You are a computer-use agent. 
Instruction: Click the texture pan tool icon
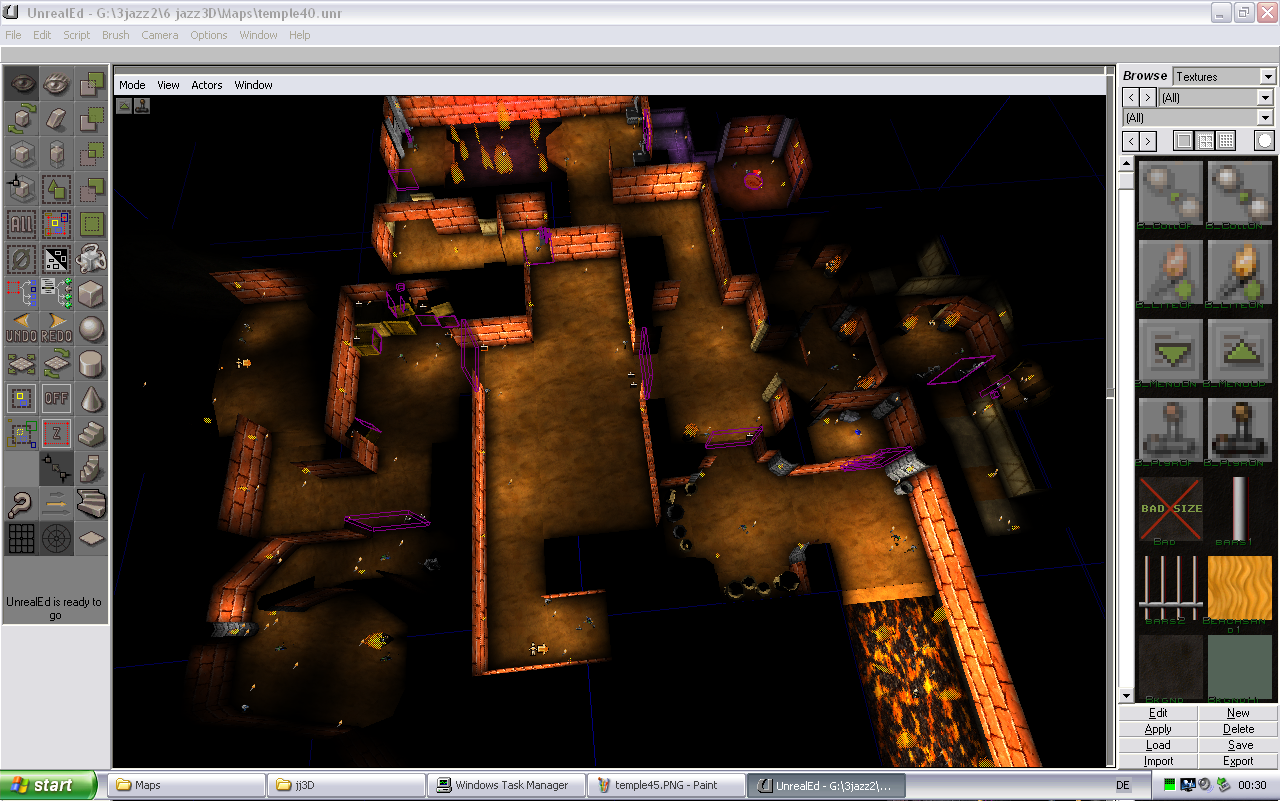tap(22, 364)
